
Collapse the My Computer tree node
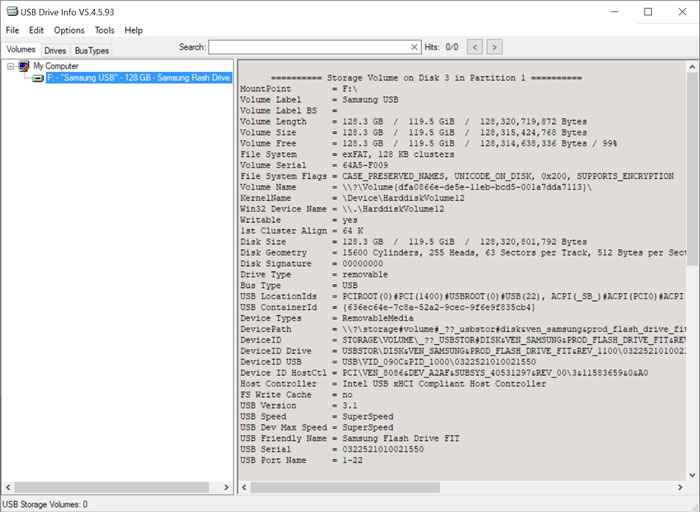click(x=10, y=66)
